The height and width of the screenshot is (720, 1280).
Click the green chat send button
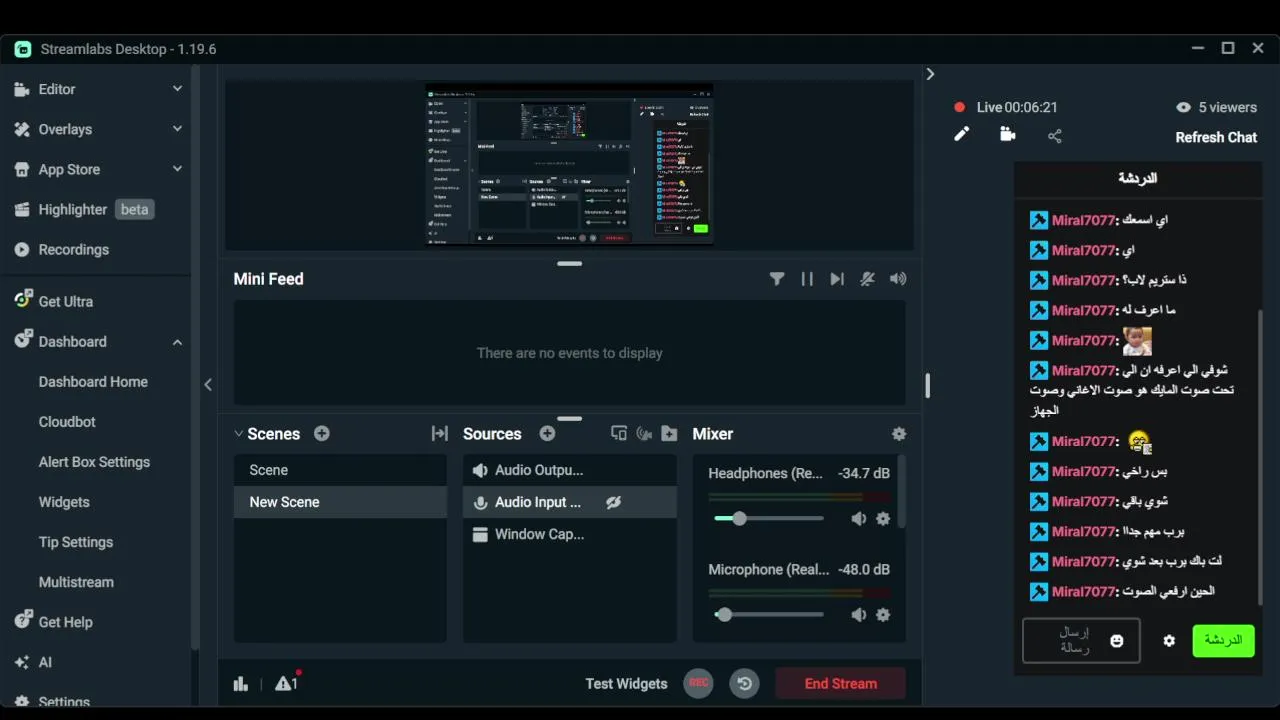pyautogui.click(x=1223, y=640)
